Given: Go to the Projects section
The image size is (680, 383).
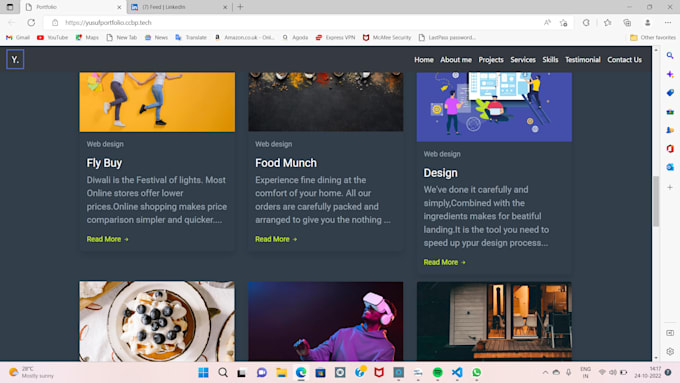Looking at the screenshot, I should click(491, 60).
